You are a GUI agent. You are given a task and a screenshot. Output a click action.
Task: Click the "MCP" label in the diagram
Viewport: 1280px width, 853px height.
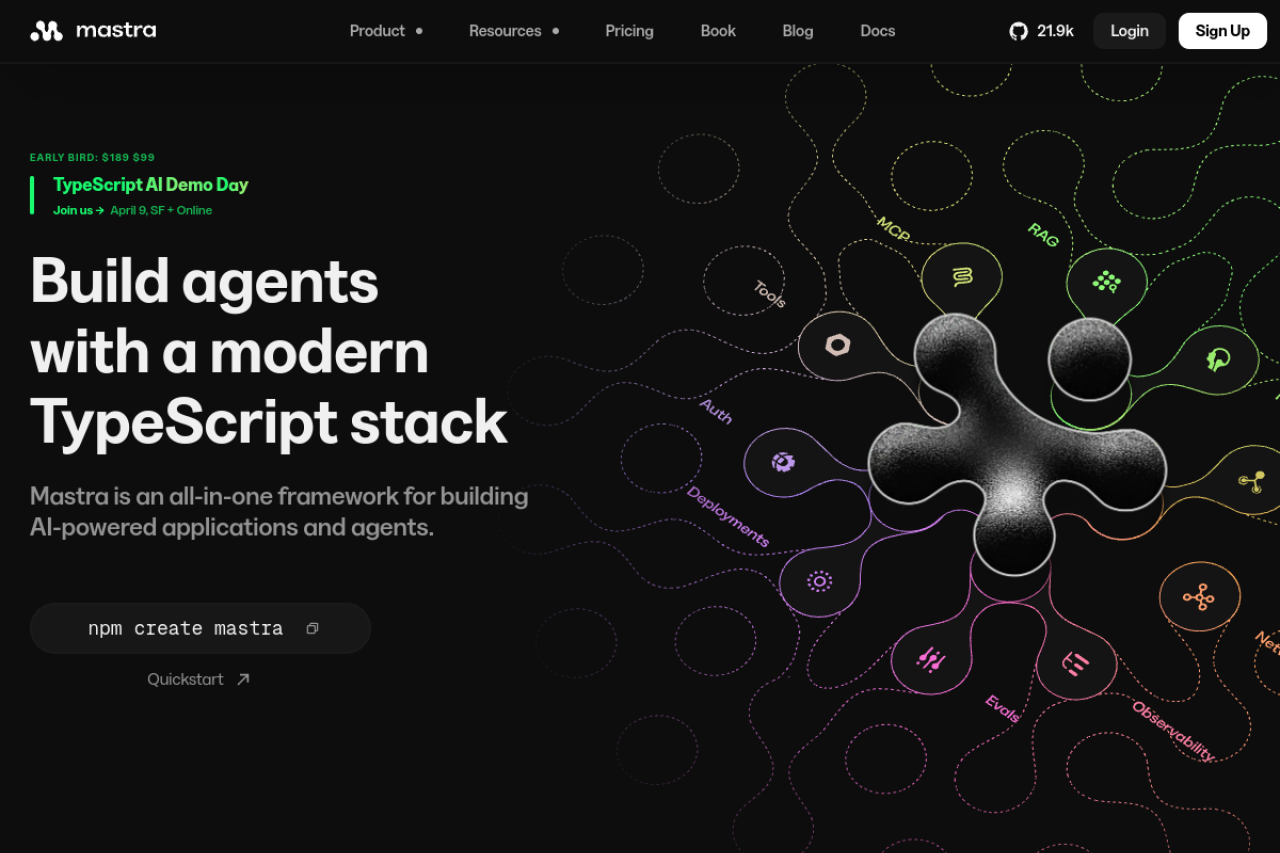[893, 229]
